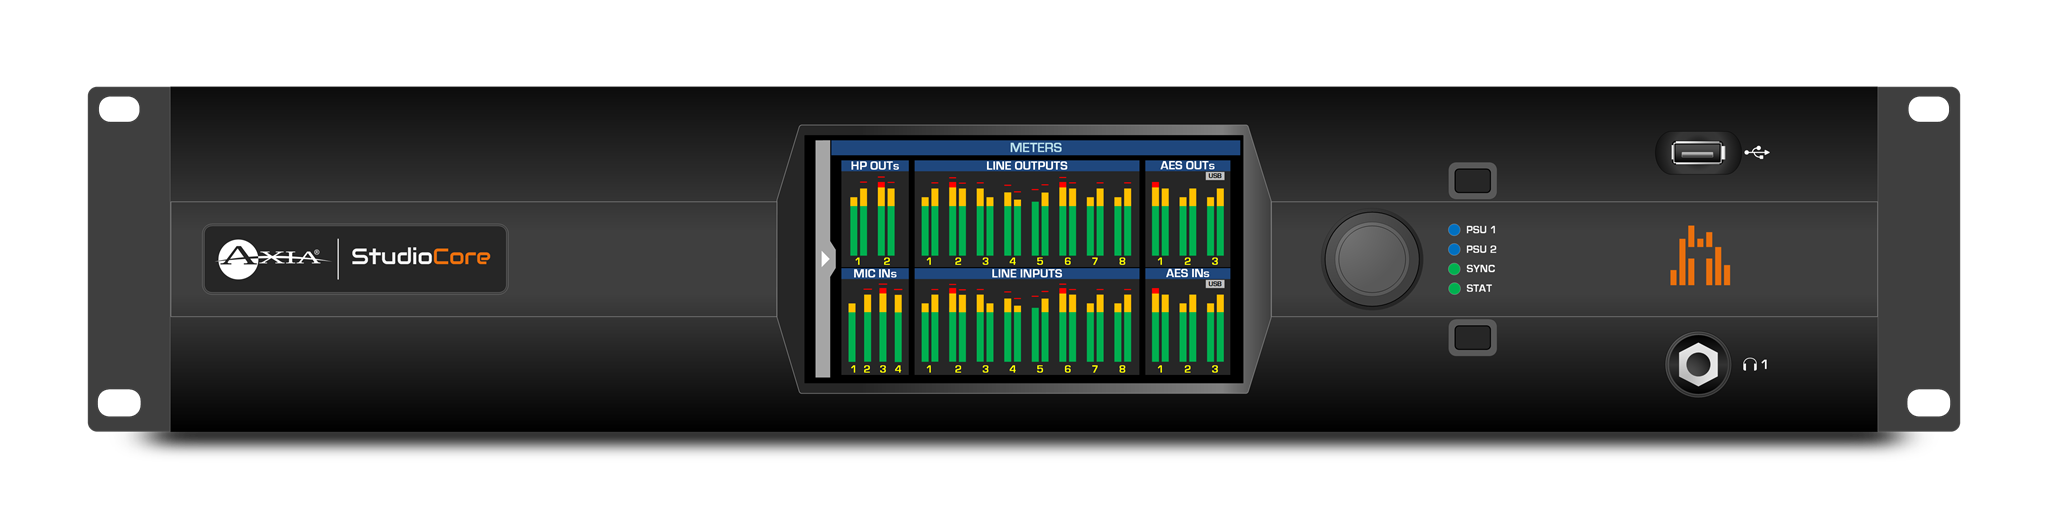The height and width of the screenshot is (518, 2048).
Task: Click the round rotary control knob
Action: [x=1372, y=259]
